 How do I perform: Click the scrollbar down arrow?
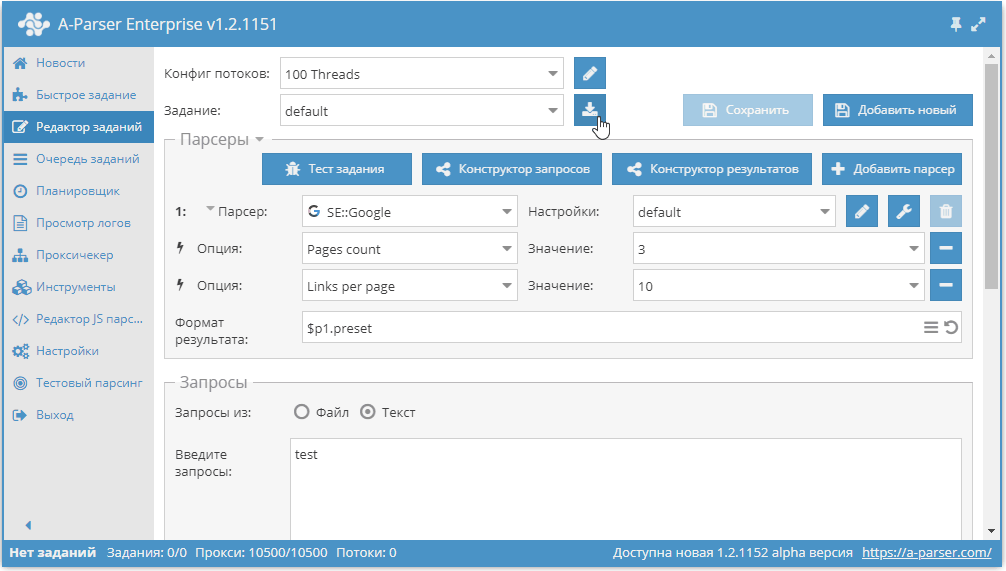(x=992, y=531)
